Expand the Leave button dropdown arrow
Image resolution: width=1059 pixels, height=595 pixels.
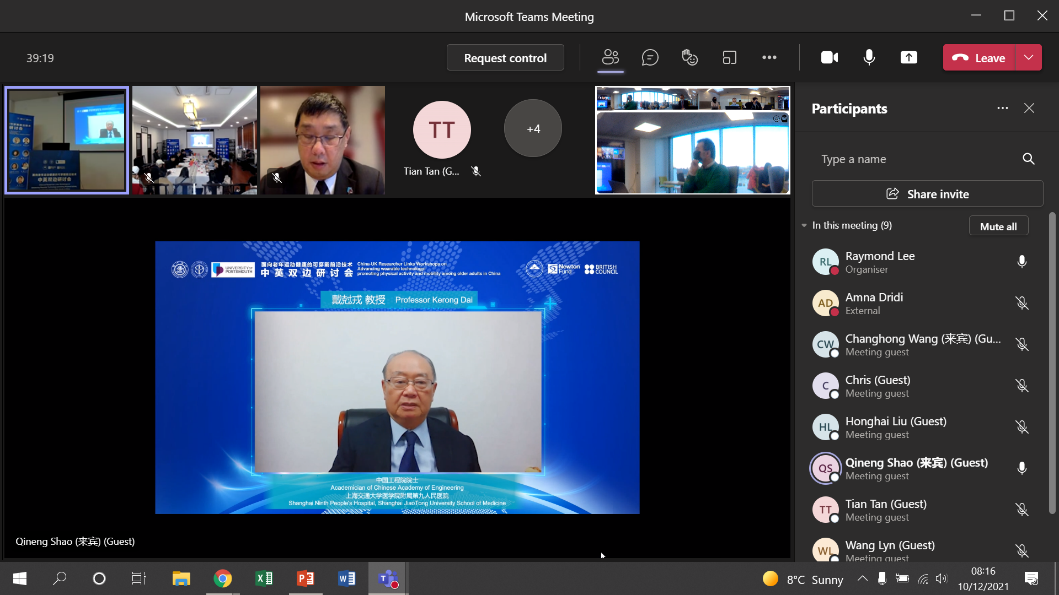pyautogui.click(x=1029, y=58)
